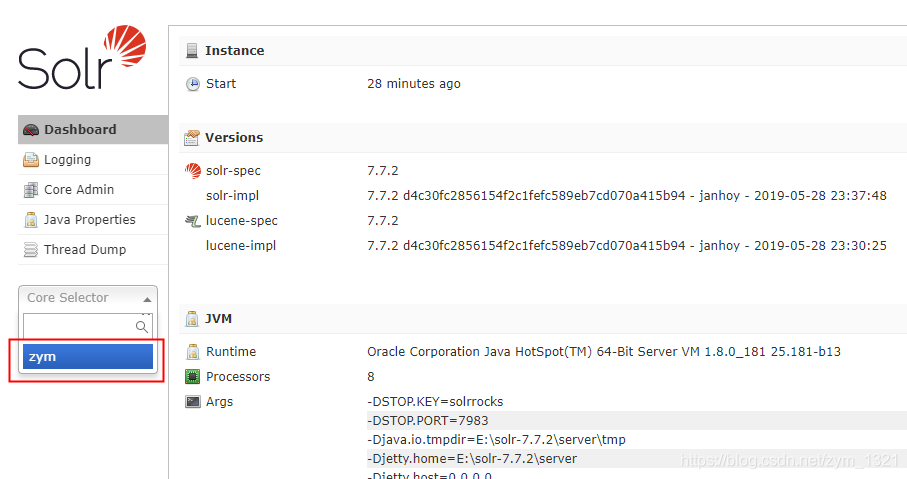Click the Processors chip icon
Viewport: 907px width, 479px height.
point(193,377)
